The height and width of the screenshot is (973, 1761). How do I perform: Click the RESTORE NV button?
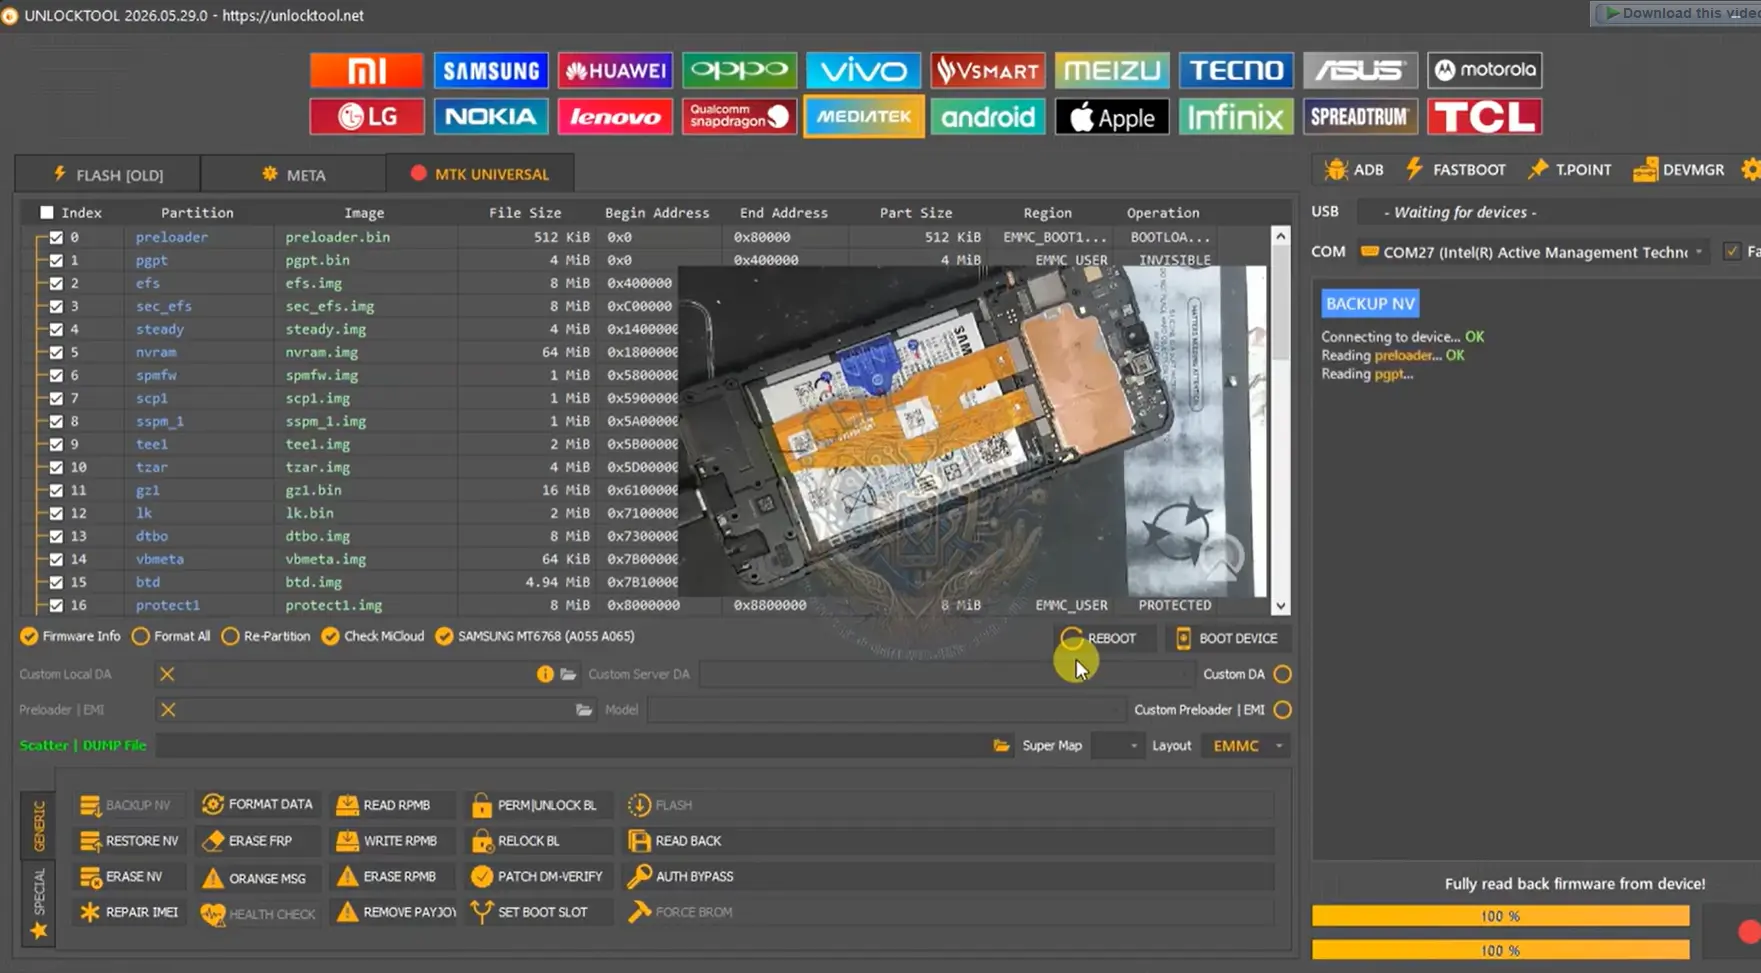pyautogui.click(x=130, y=841)
